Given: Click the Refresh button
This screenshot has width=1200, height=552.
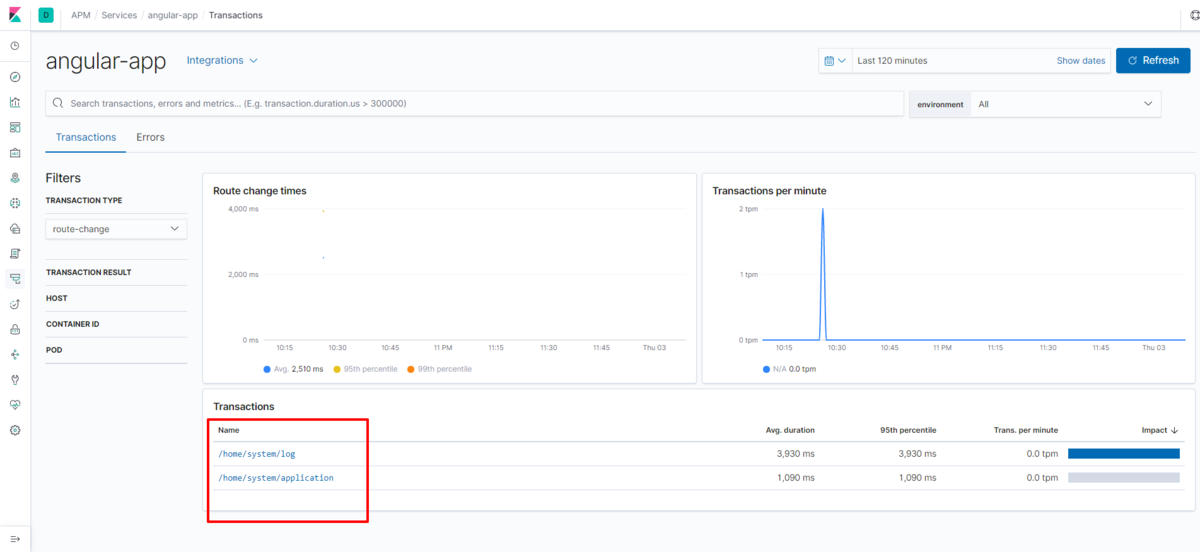Looking at the screenshot, I should (x=1153, y=60).
